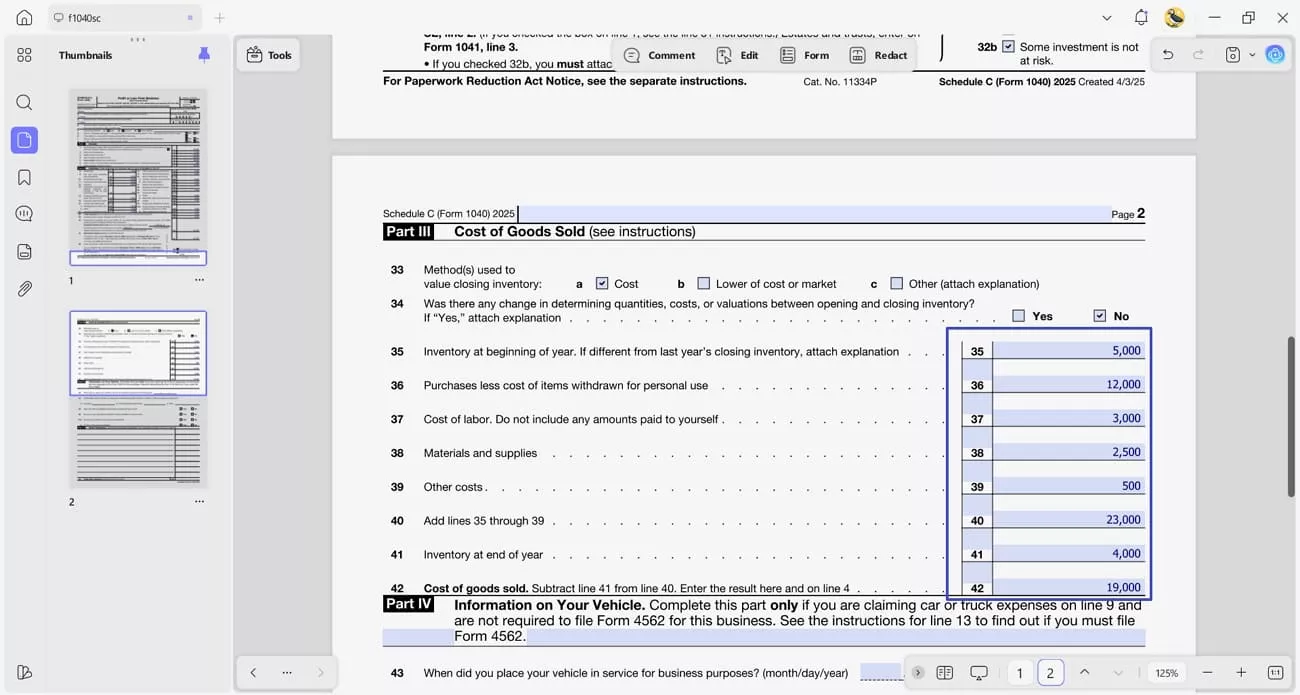Image resolution: width=1300 pixels, height=695 pixels.
Task: Click the notification bell icon
Action: (x=1141, y=18)
